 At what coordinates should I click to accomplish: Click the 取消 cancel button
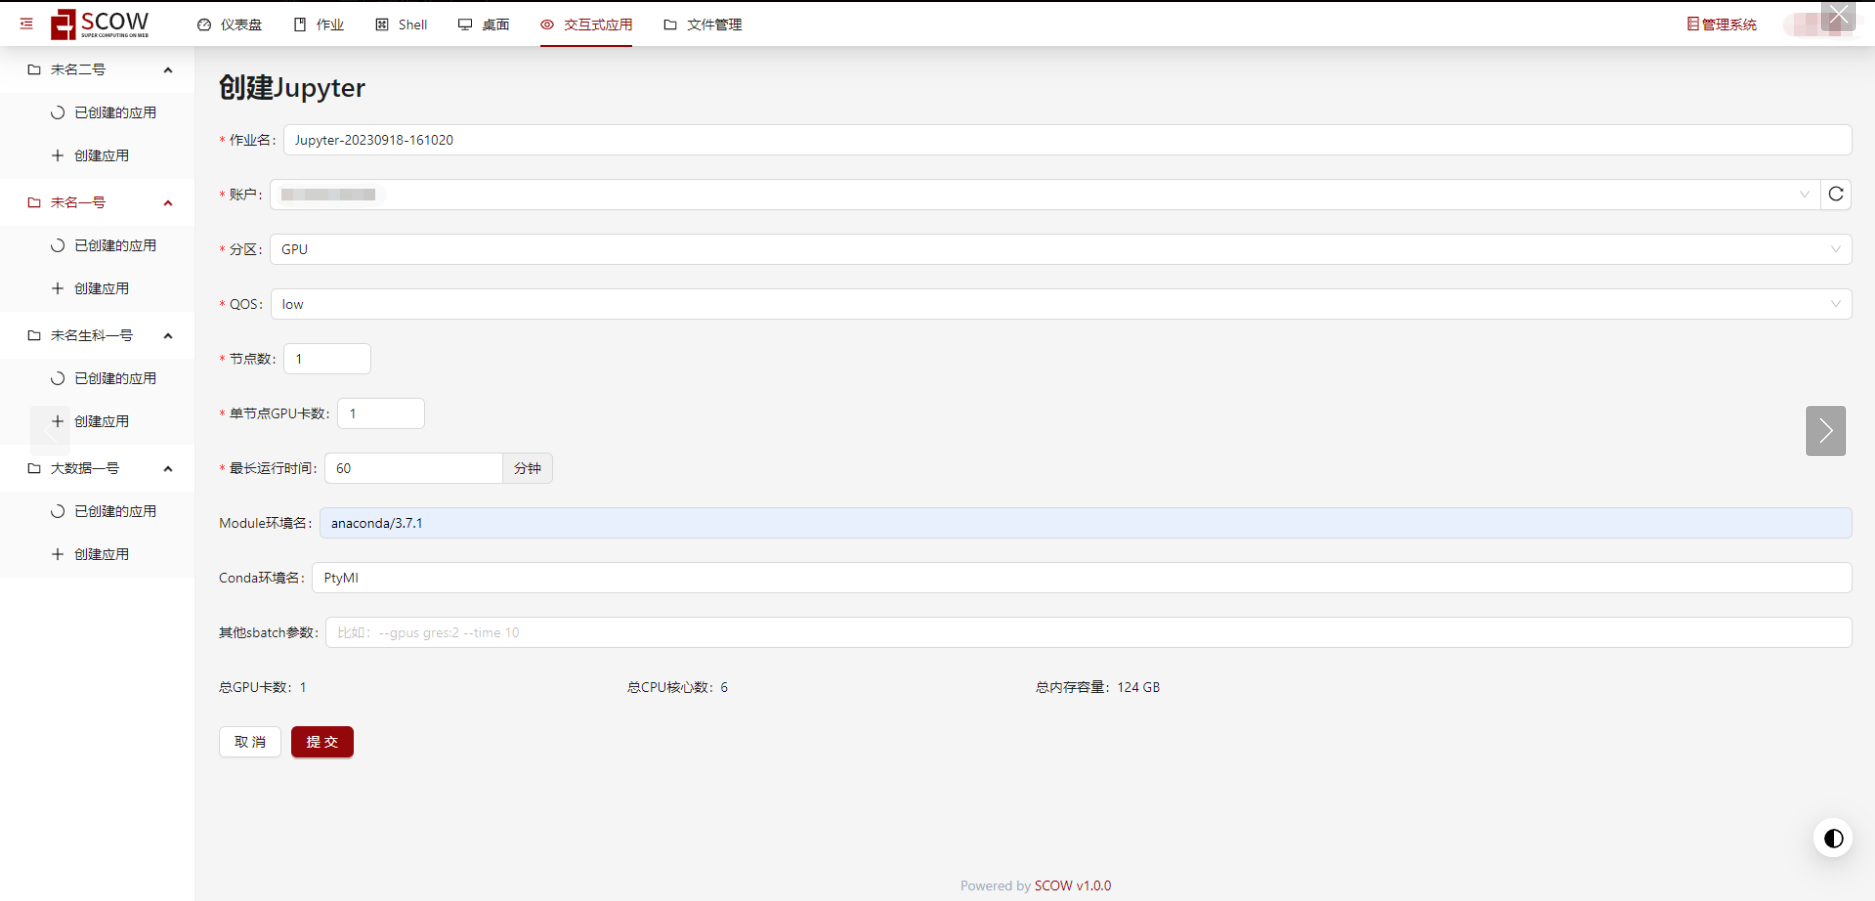[250, 742]
